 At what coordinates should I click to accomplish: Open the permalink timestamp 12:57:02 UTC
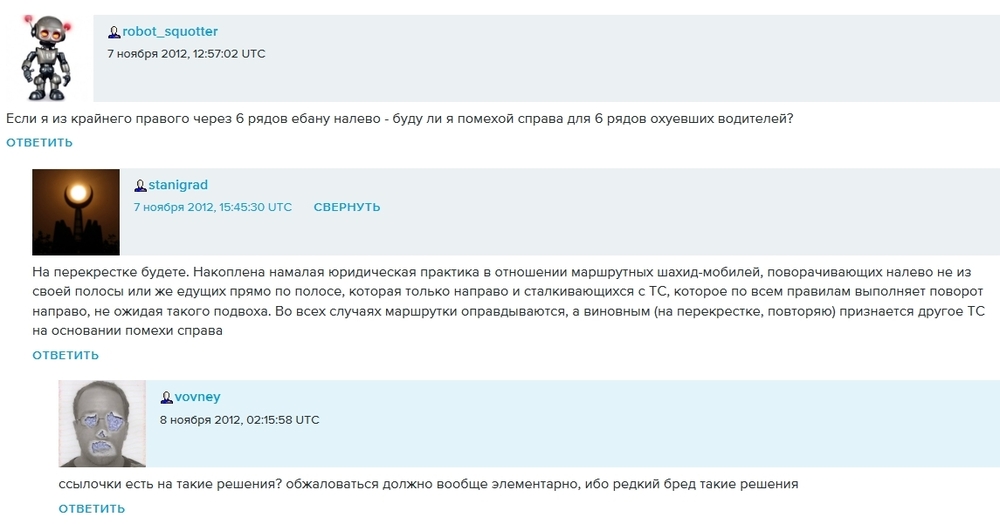pos(186,54)
